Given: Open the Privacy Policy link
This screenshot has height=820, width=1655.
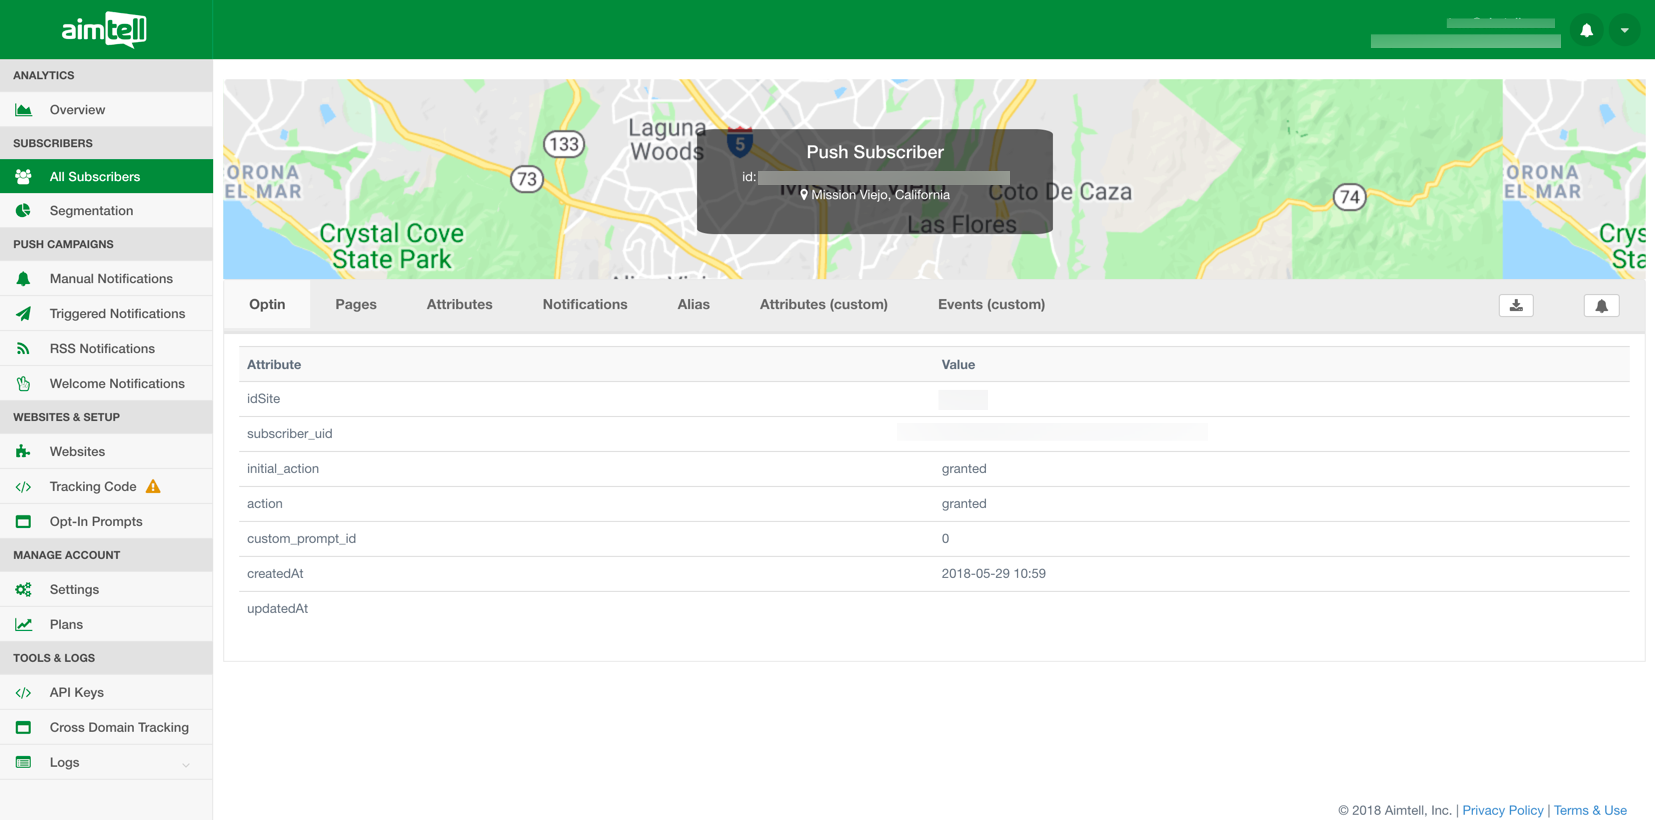Looking at the screenshot, I should pyautogui.click(x=1502, y=810).
